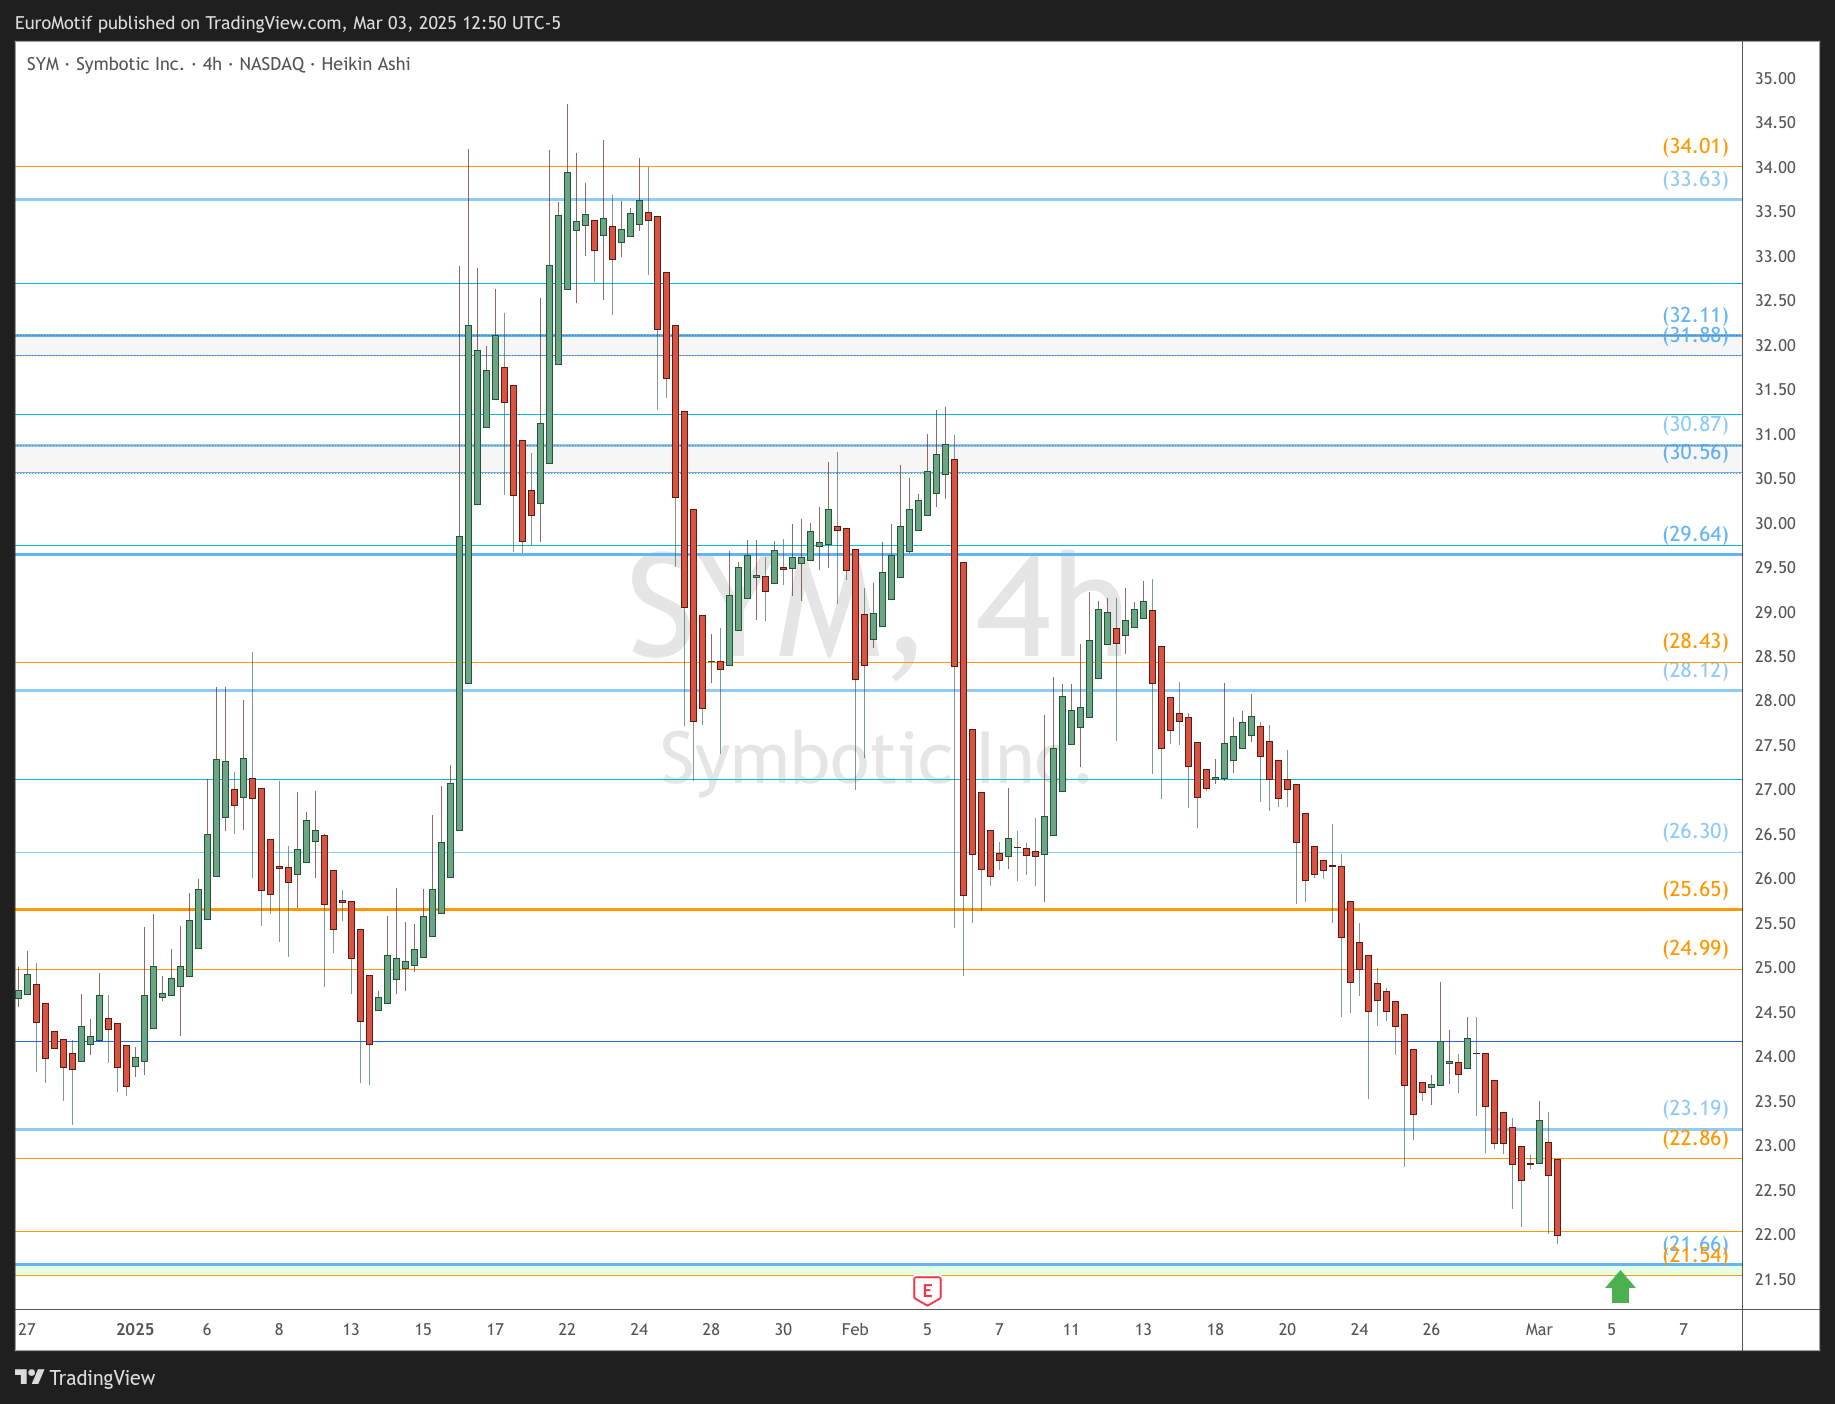Select the 21.50 price axis value

coord(1775,1279)
